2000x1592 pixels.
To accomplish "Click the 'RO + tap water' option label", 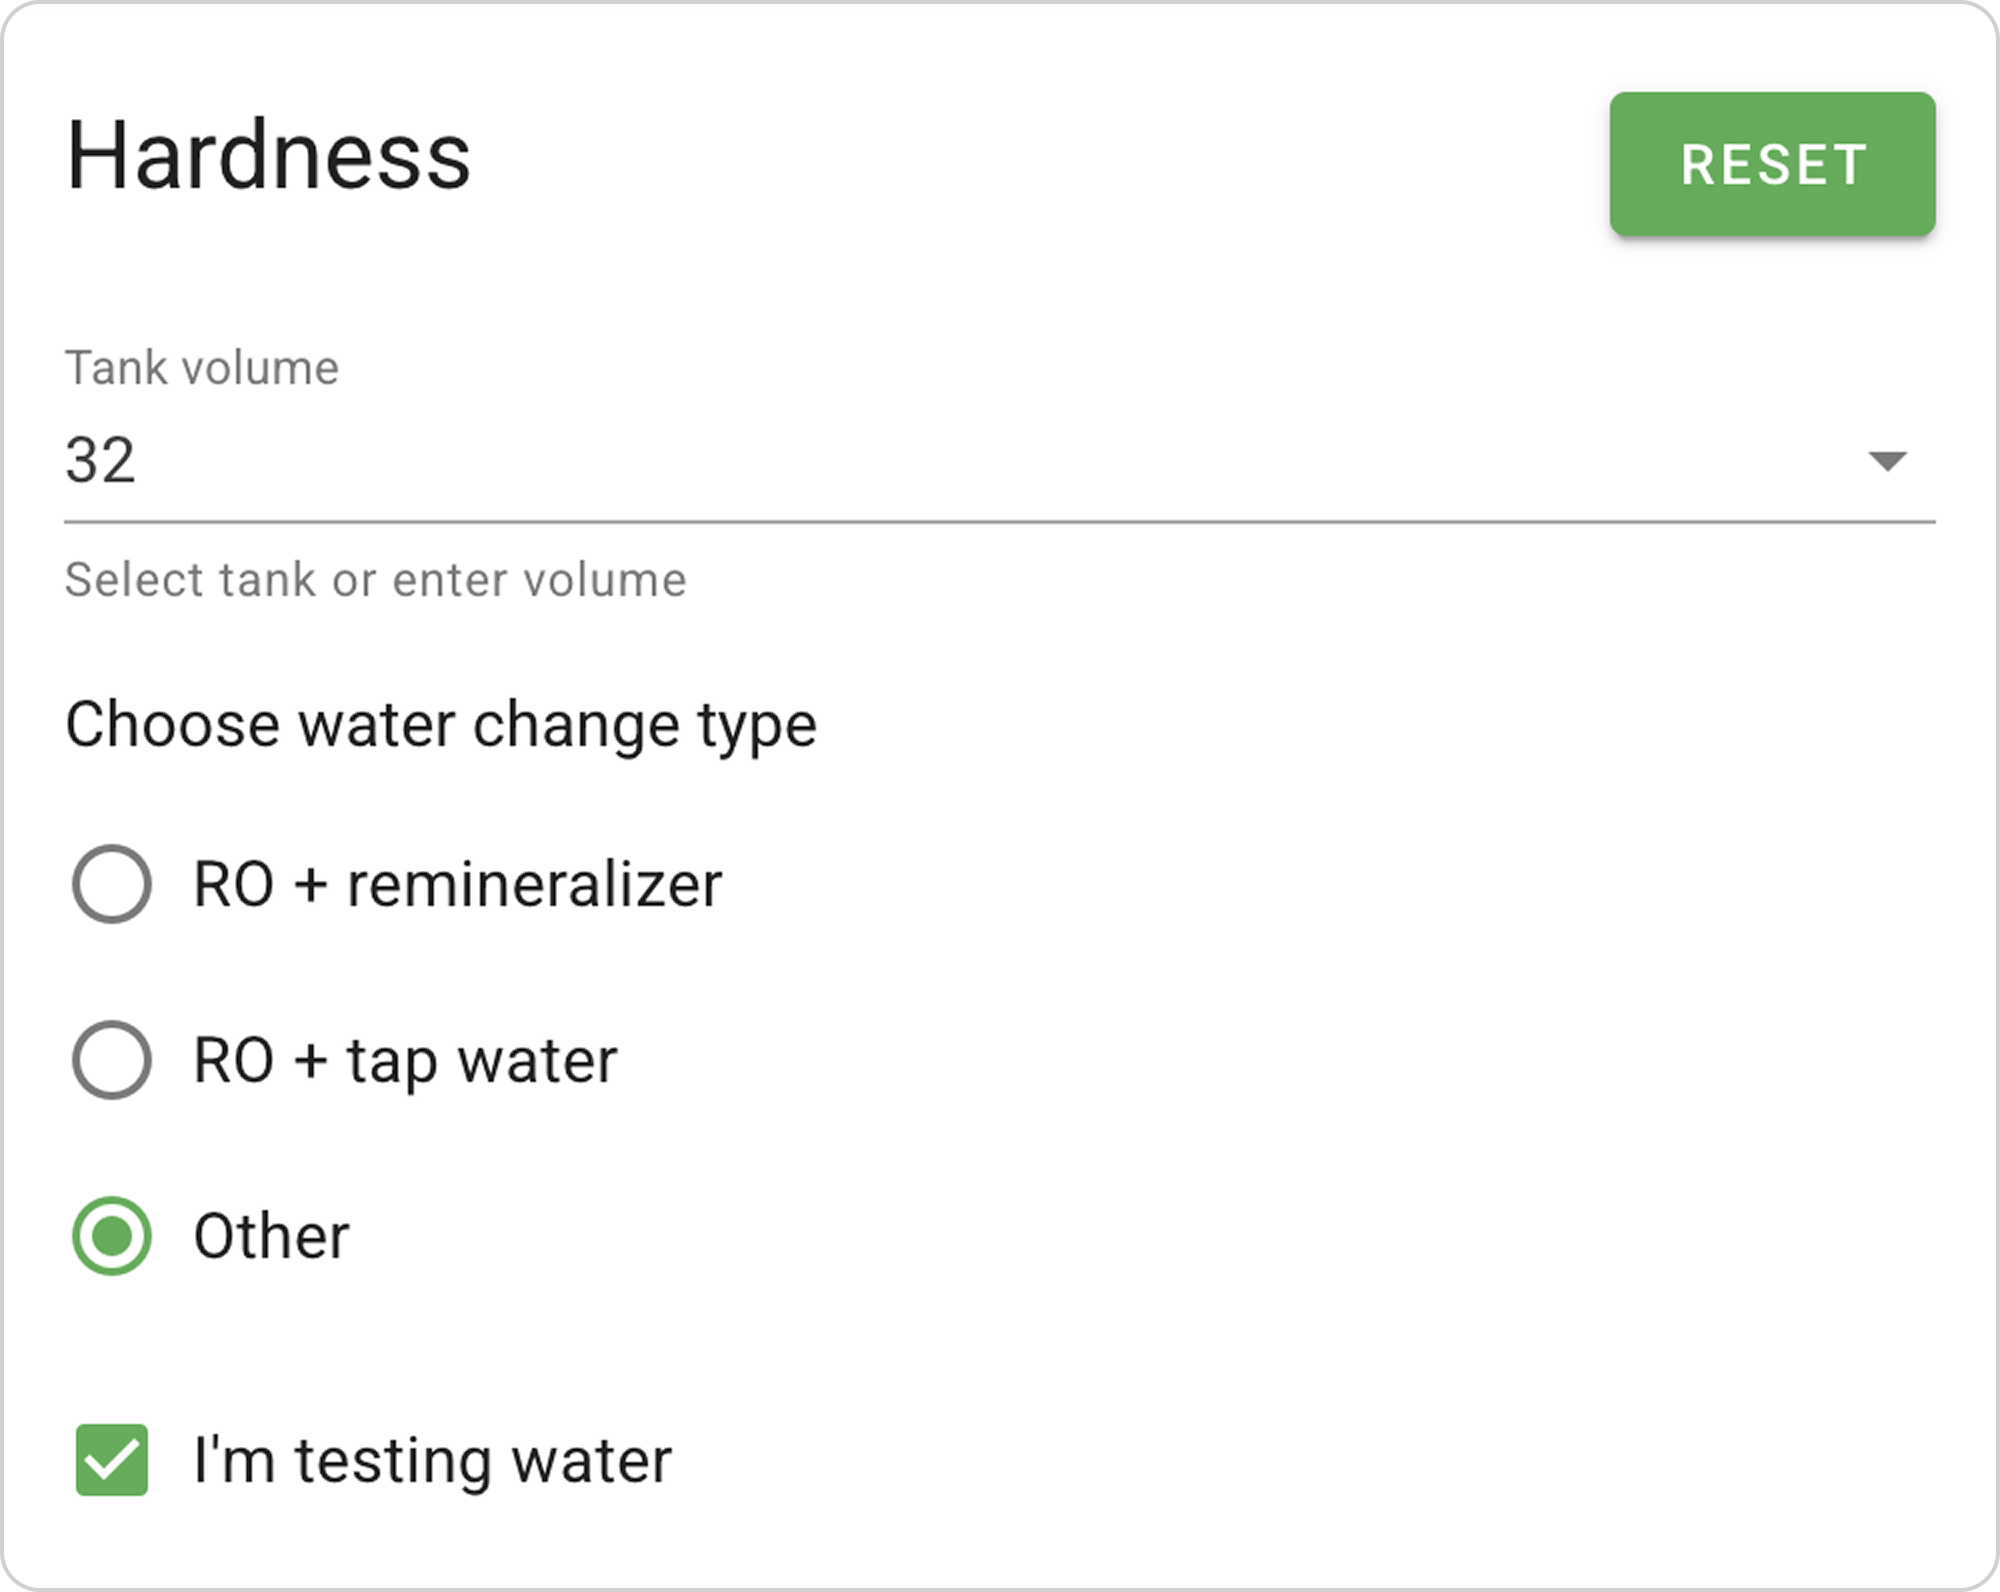I will point(406,1061).
